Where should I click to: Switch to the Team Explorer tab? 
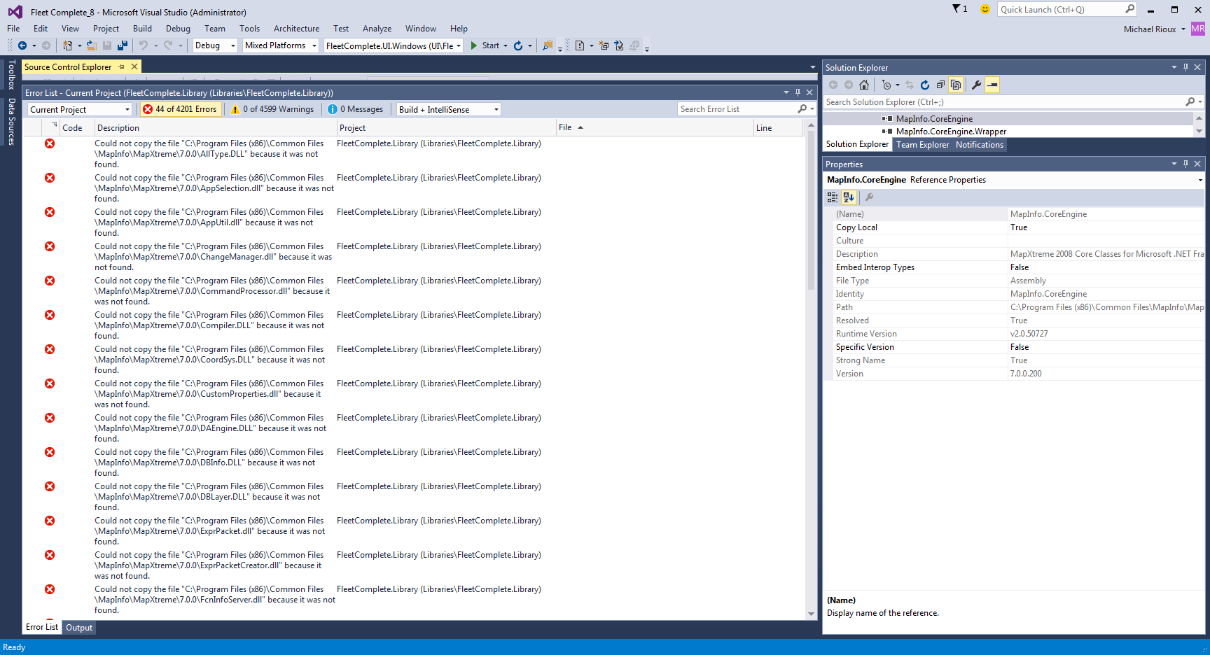(922, 145)
